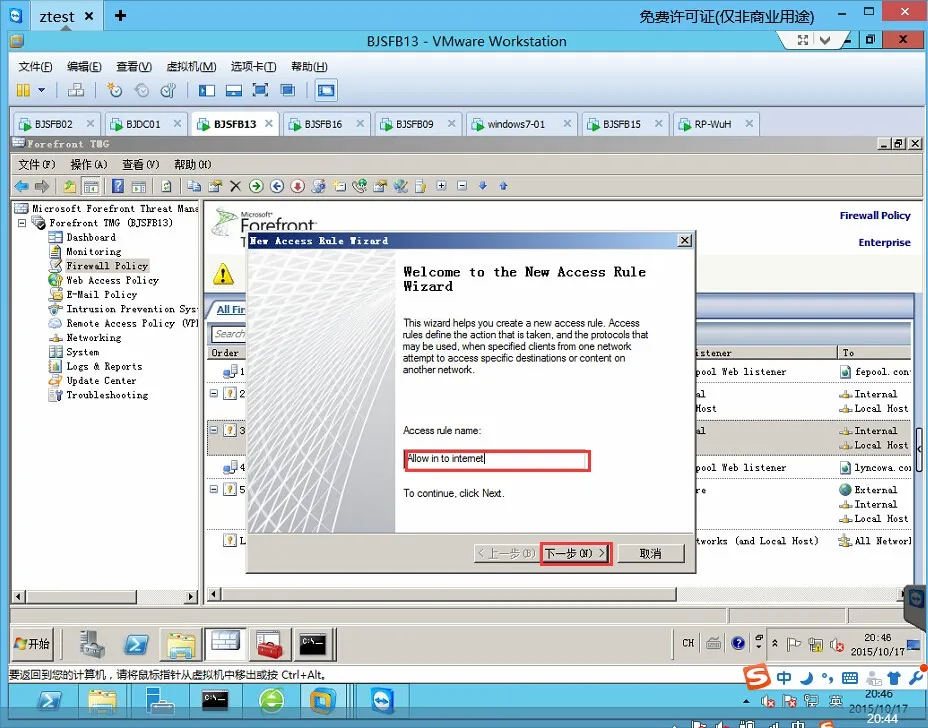Click the TMG toolbar copy icon
This screenshot has width=928, height=728.
coord(194,186)
